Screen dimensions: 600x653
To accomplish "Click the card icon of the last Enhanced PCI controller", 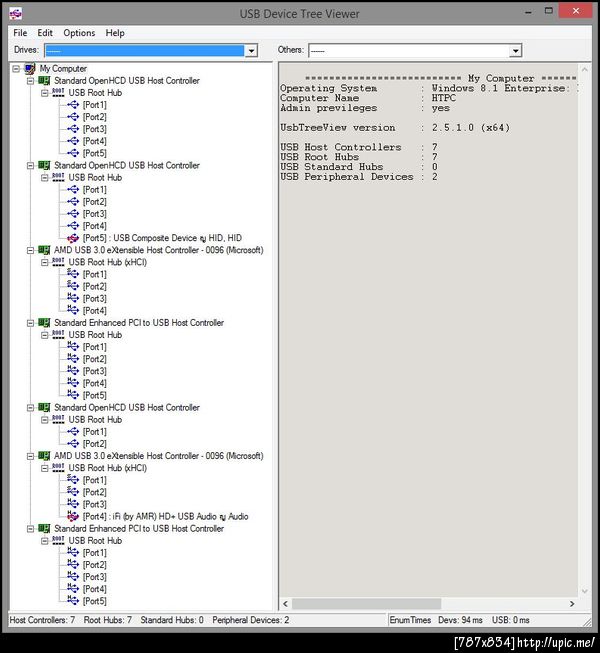I will [x=44, y=528].
